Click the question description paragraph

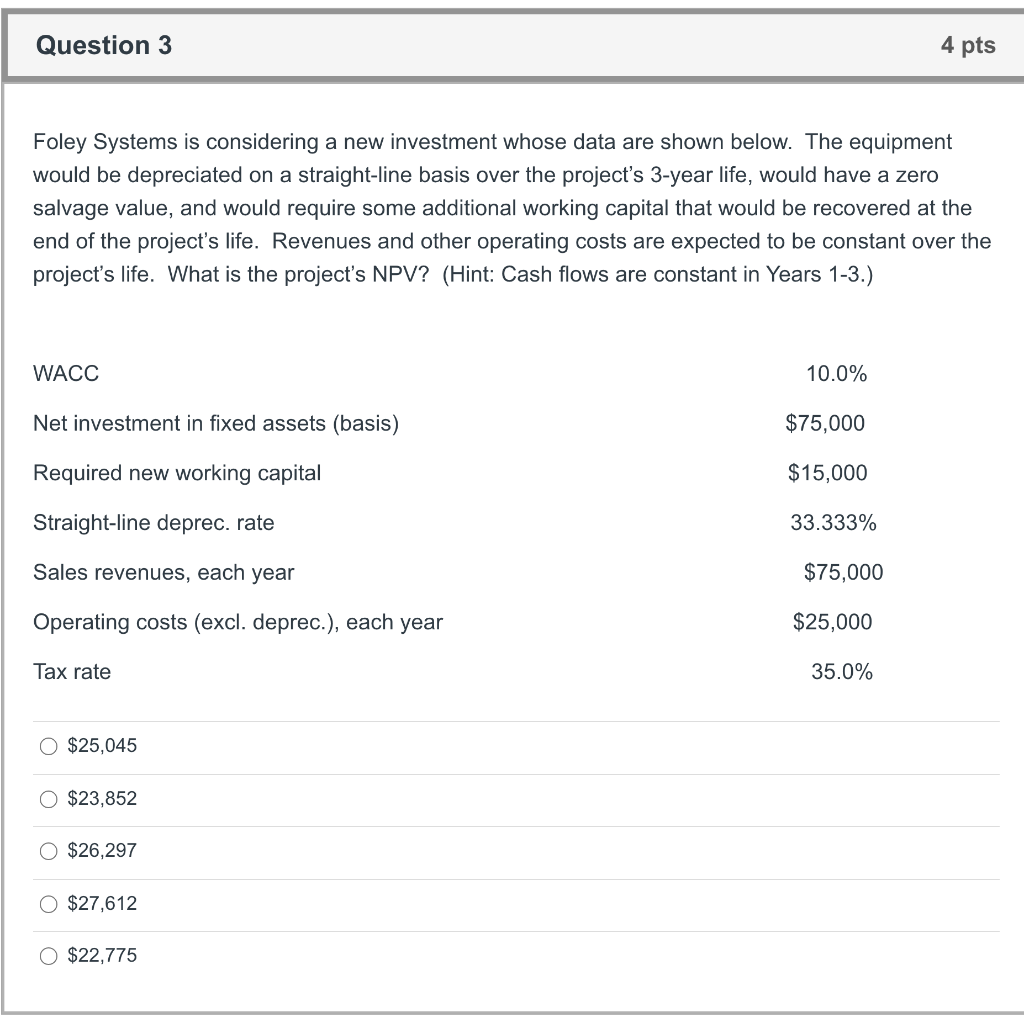(x=510, y=208)
